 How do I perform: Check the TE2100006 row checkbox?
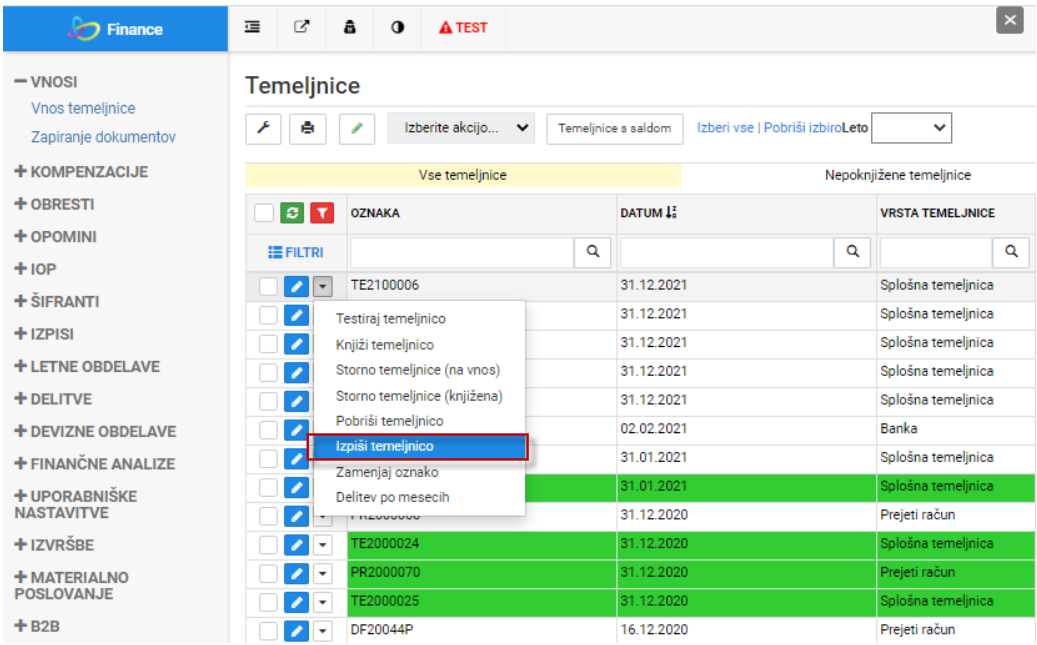[268, 286]
